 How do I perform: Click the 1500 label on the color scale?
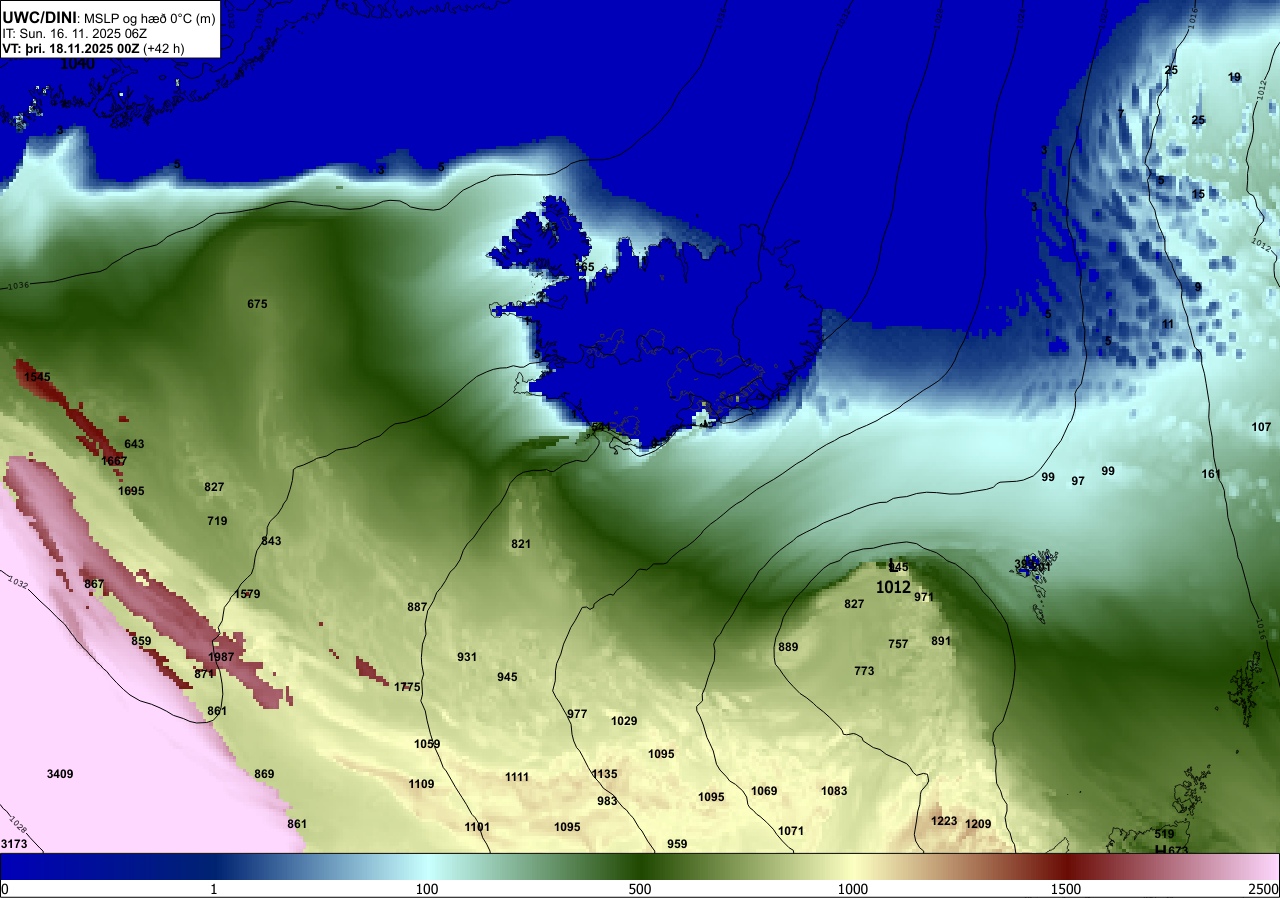coord(1066,889)
